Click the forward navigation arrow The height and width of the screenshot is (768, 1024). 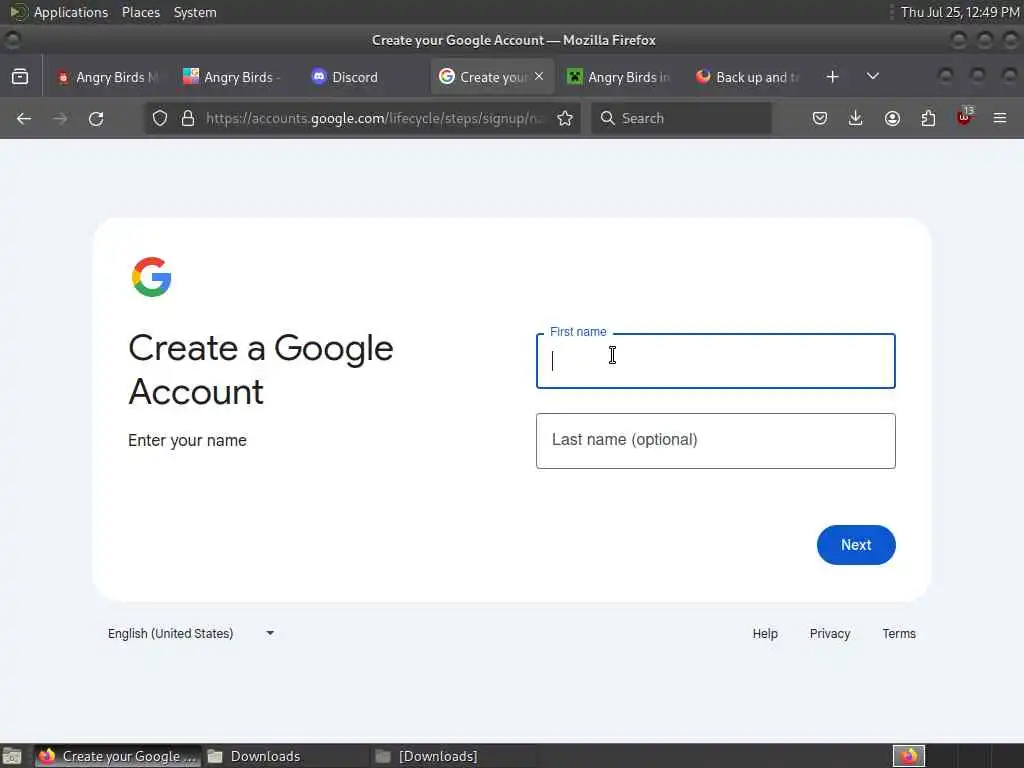tap(60, 118)
